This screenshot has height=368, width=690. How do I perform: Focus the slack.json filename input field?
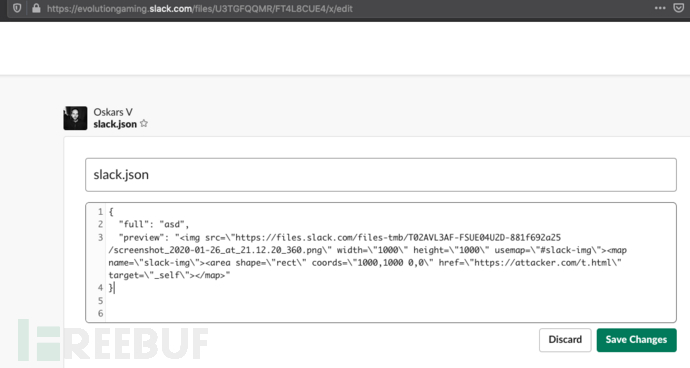tap(381, 175)
